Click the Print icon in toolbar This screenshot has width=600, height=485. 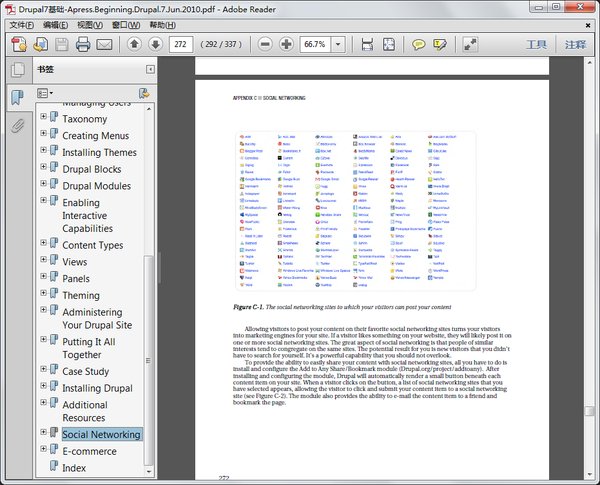pyautogui.click(x=83, y=45)
